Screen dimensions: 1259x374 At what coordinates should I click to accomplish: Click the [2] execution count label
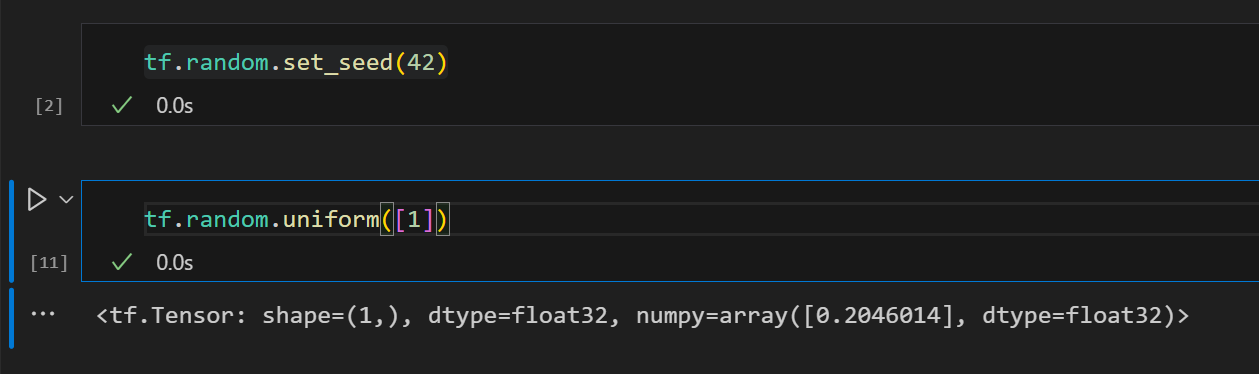click(x=49, y=105)
